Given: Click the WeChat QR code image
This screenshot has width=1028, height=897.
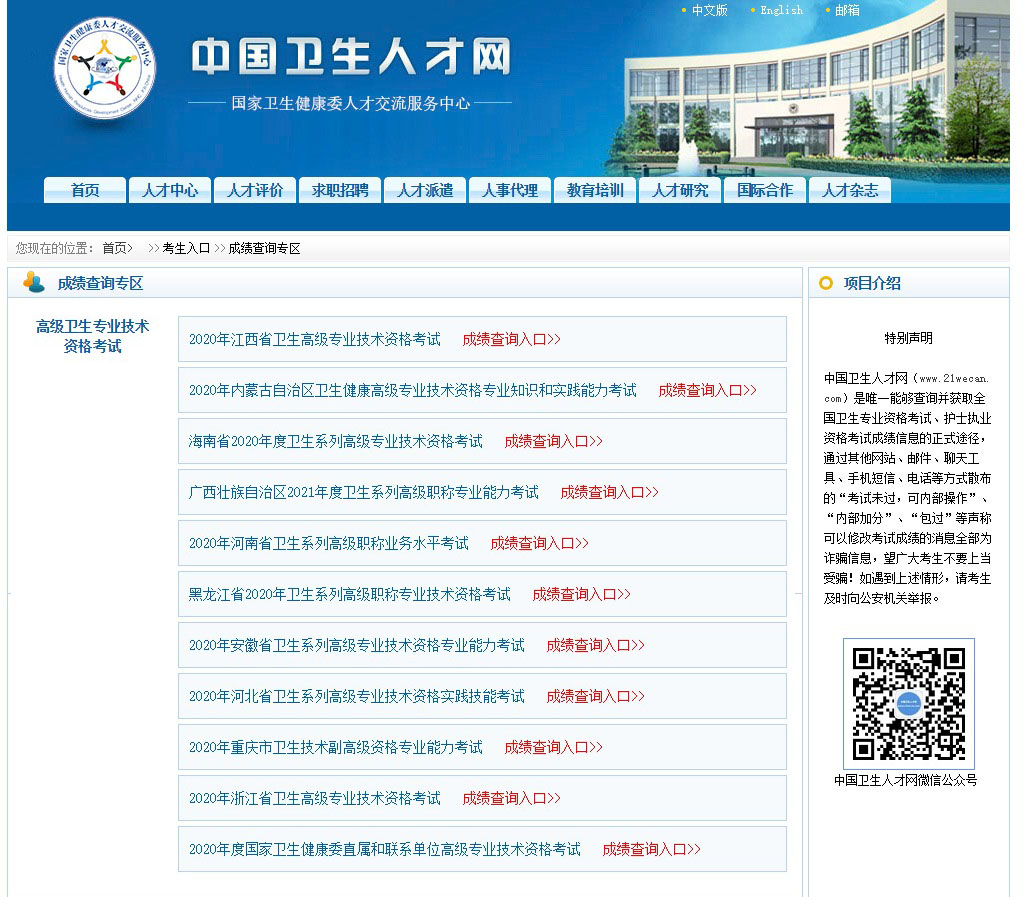Looking at the screenshot, I should (x=909, y=704).
